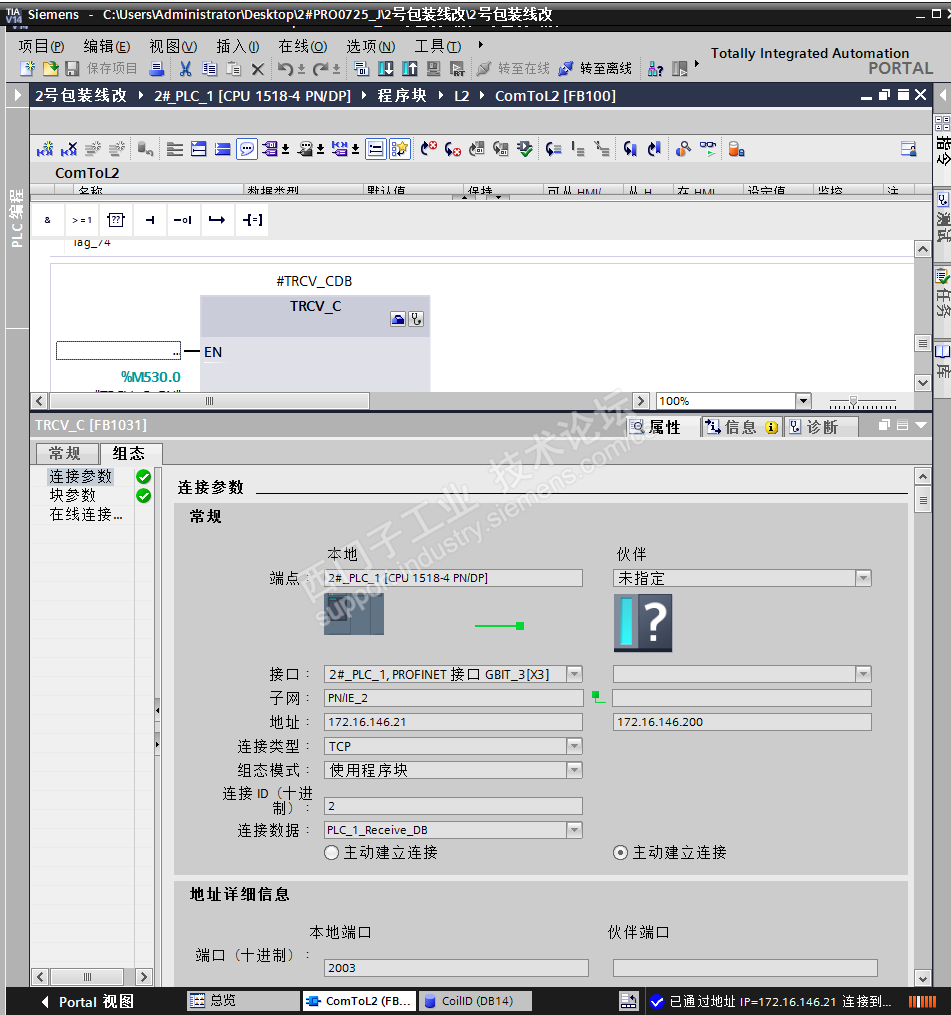Click the cut scissors icon
Image resolution: width=951 pixels, height=1015 pixels.
click(x=186, y=69)
